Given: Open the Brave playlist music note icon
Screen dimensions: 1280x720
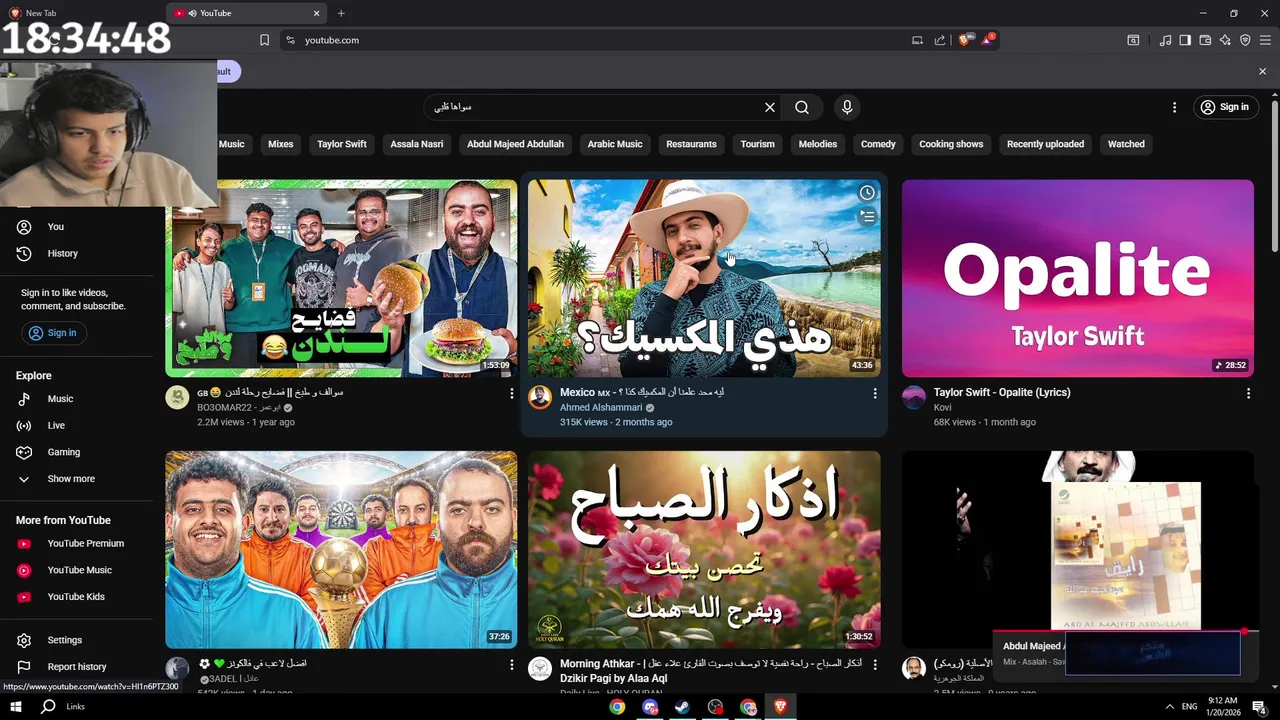Looking at the screenshot, I should pos(1165,40).
